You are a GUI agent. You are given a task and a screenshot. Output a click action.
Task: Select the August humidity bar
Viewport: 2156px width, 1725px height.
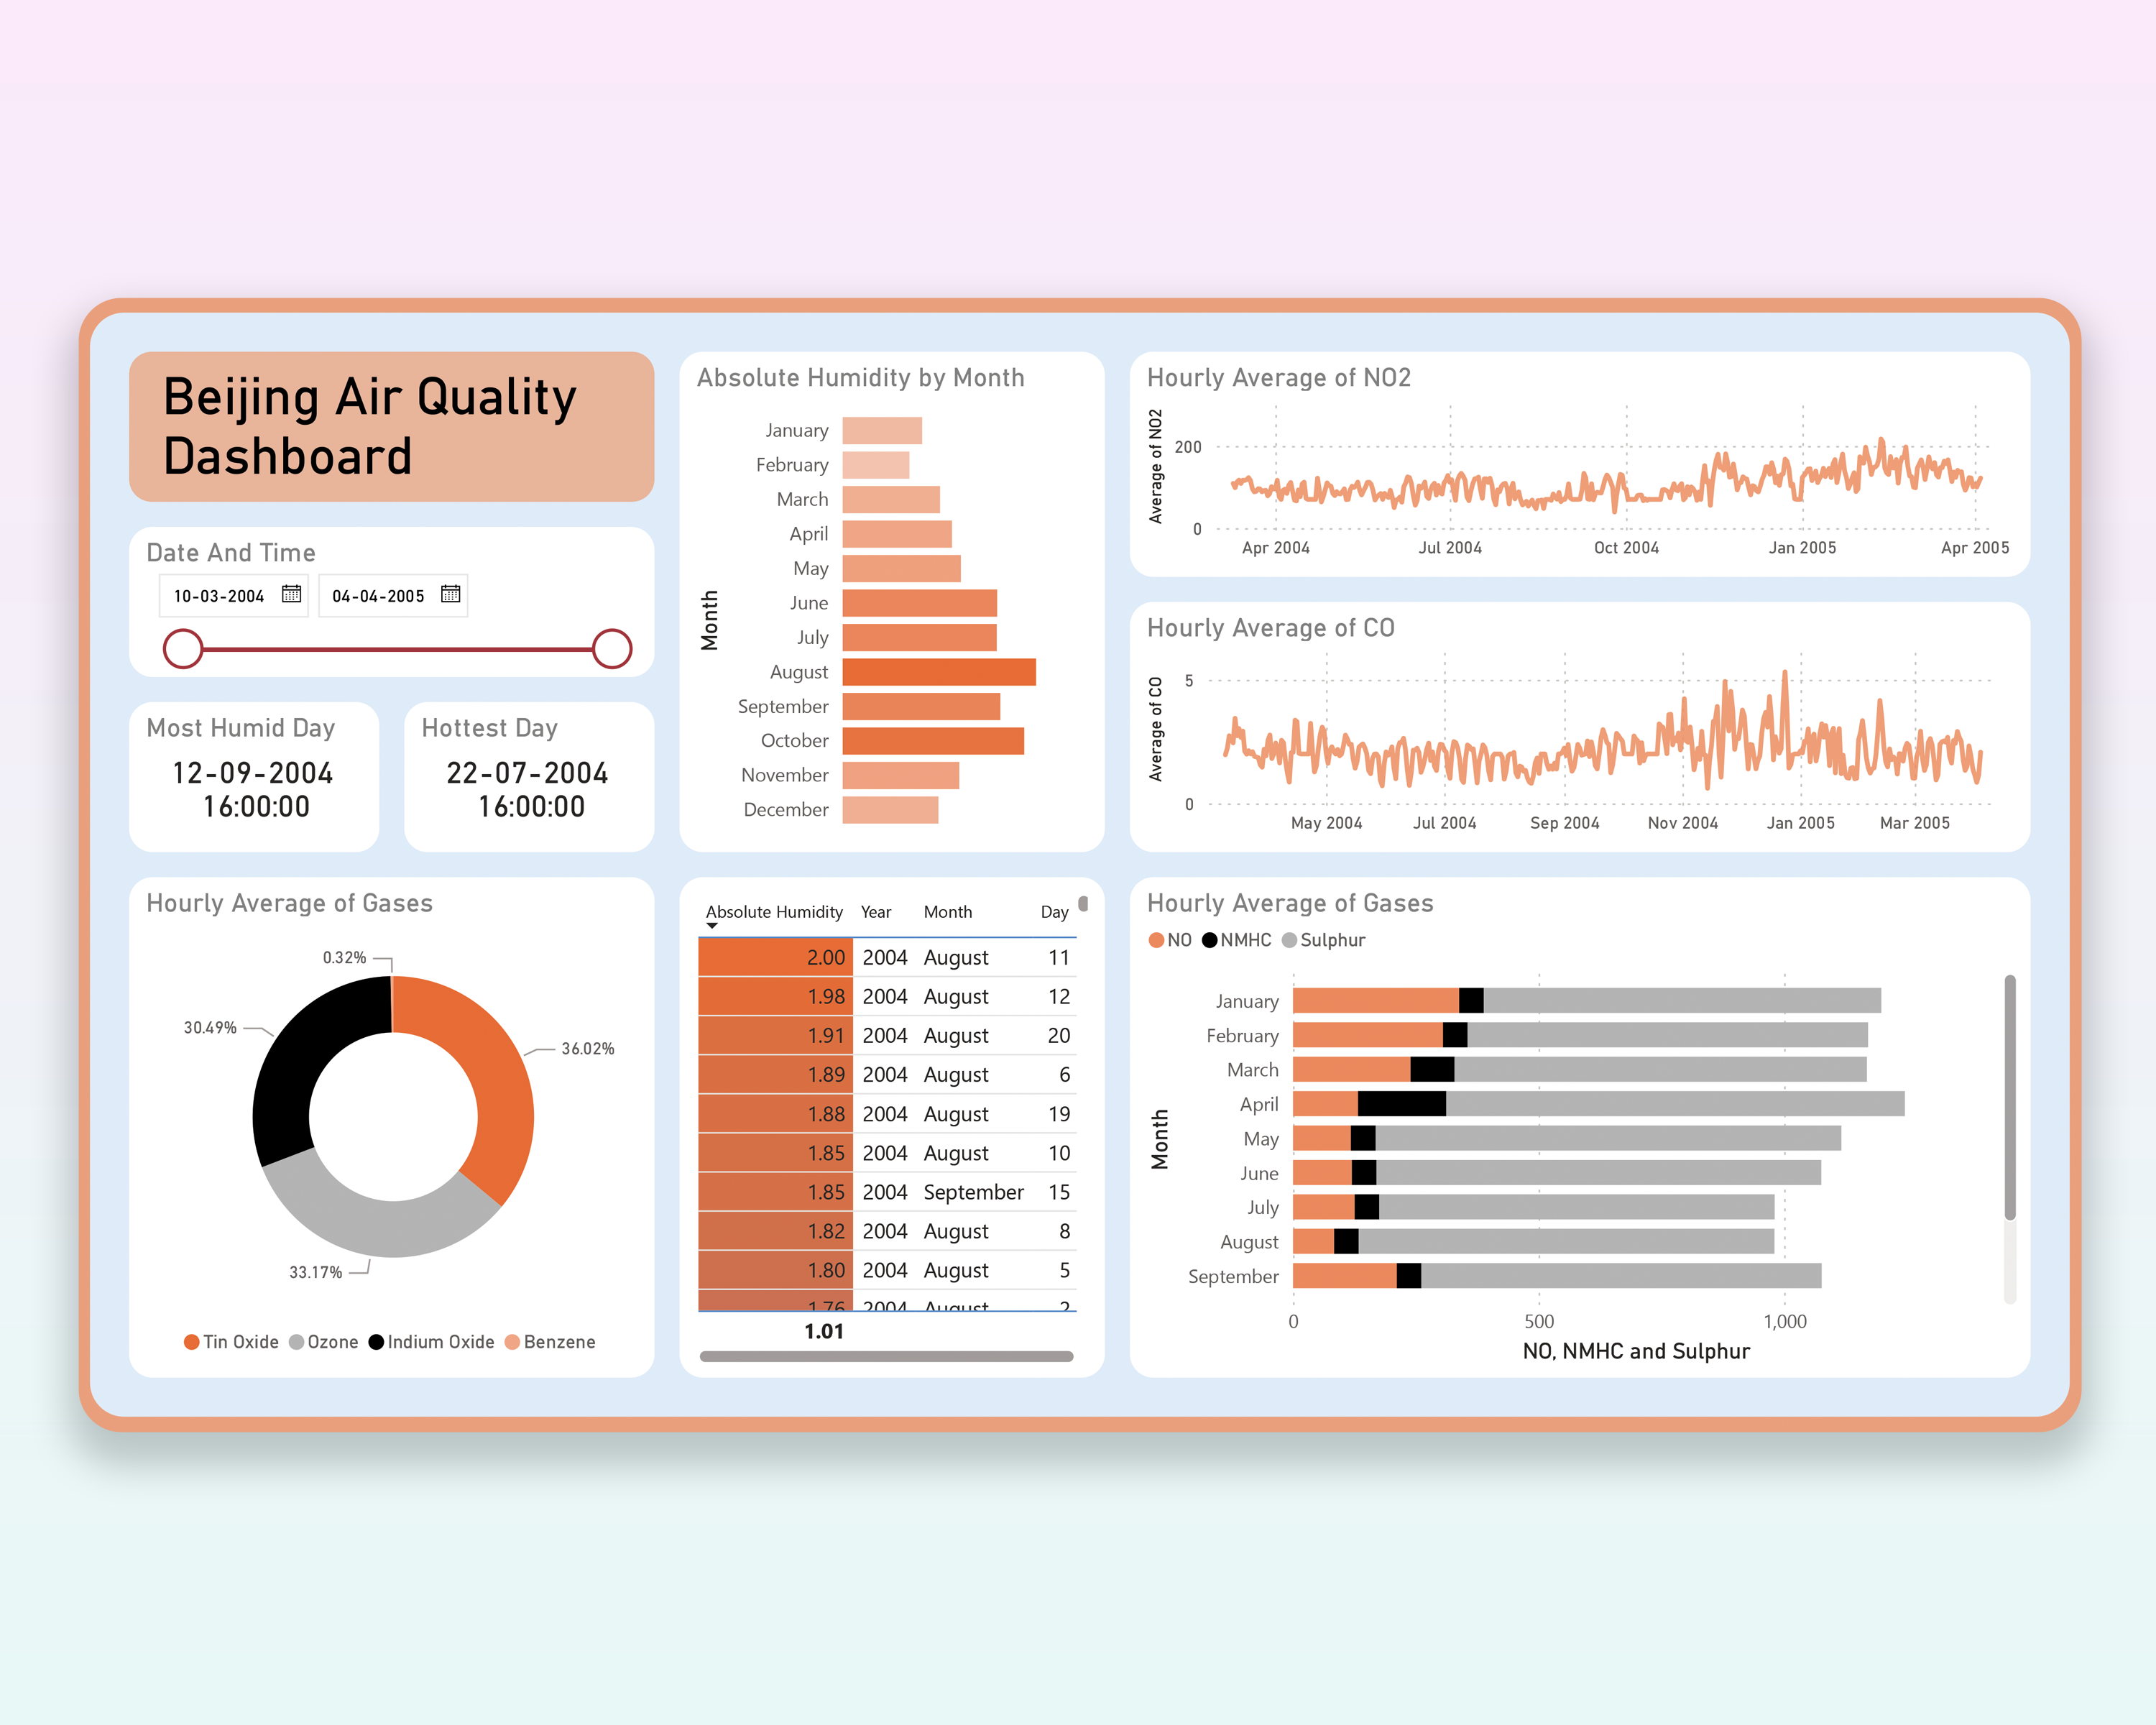(938, 672)
